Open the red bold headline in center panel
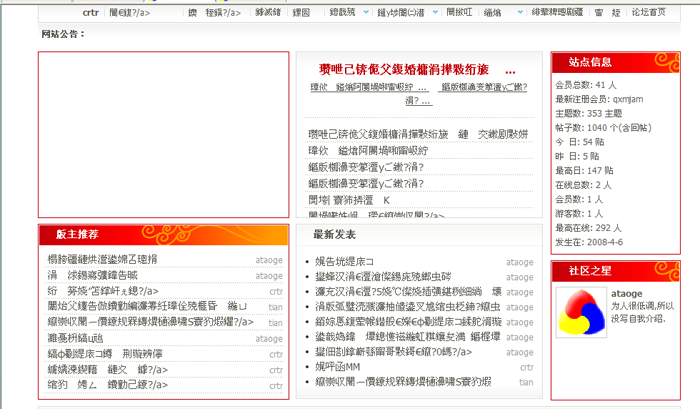700x409 pixels. [403, 70]
